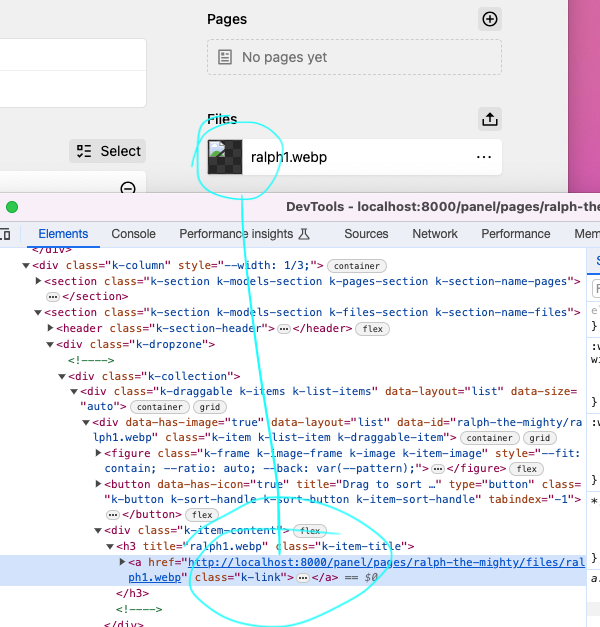Click the flex badge on k-item-content div

point(310,531)
